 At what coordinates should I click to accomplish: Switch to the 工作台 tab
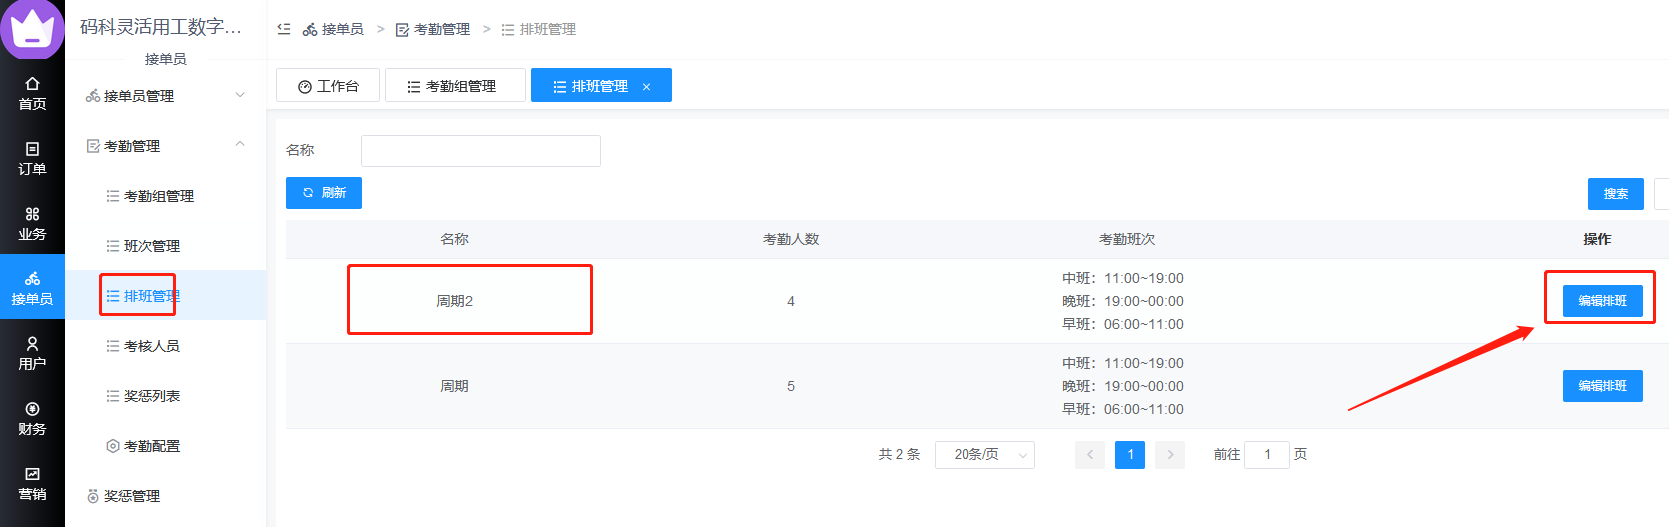[x=328, y=86]
